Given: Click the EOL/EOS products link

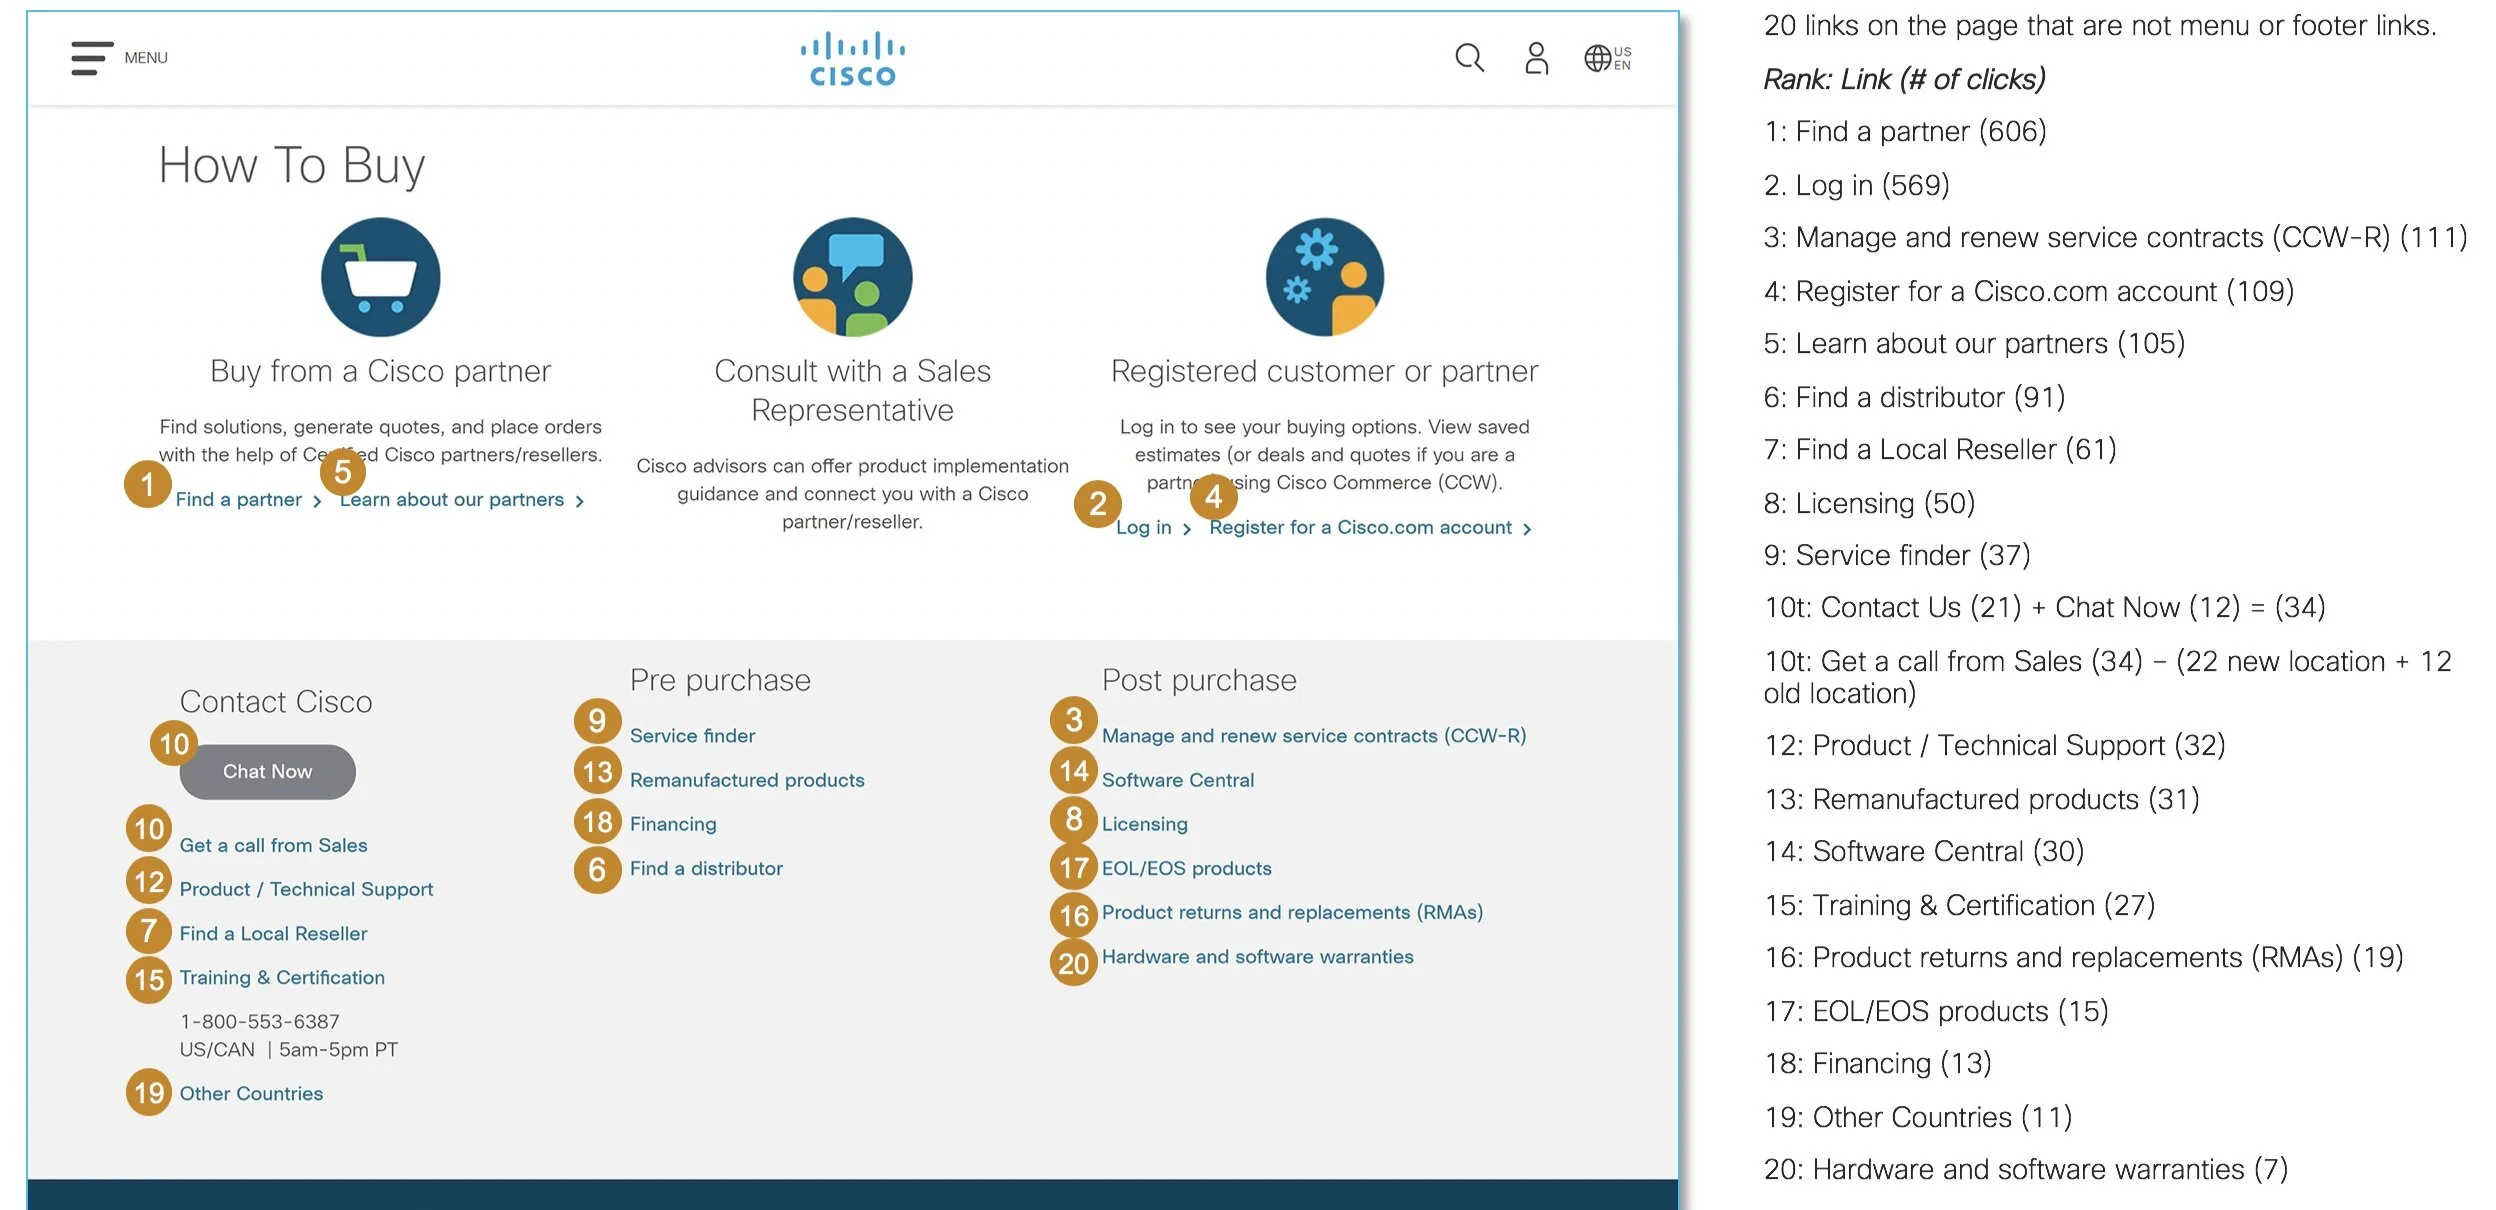Looking at the screenshot, I should (x=1187, y=868).
